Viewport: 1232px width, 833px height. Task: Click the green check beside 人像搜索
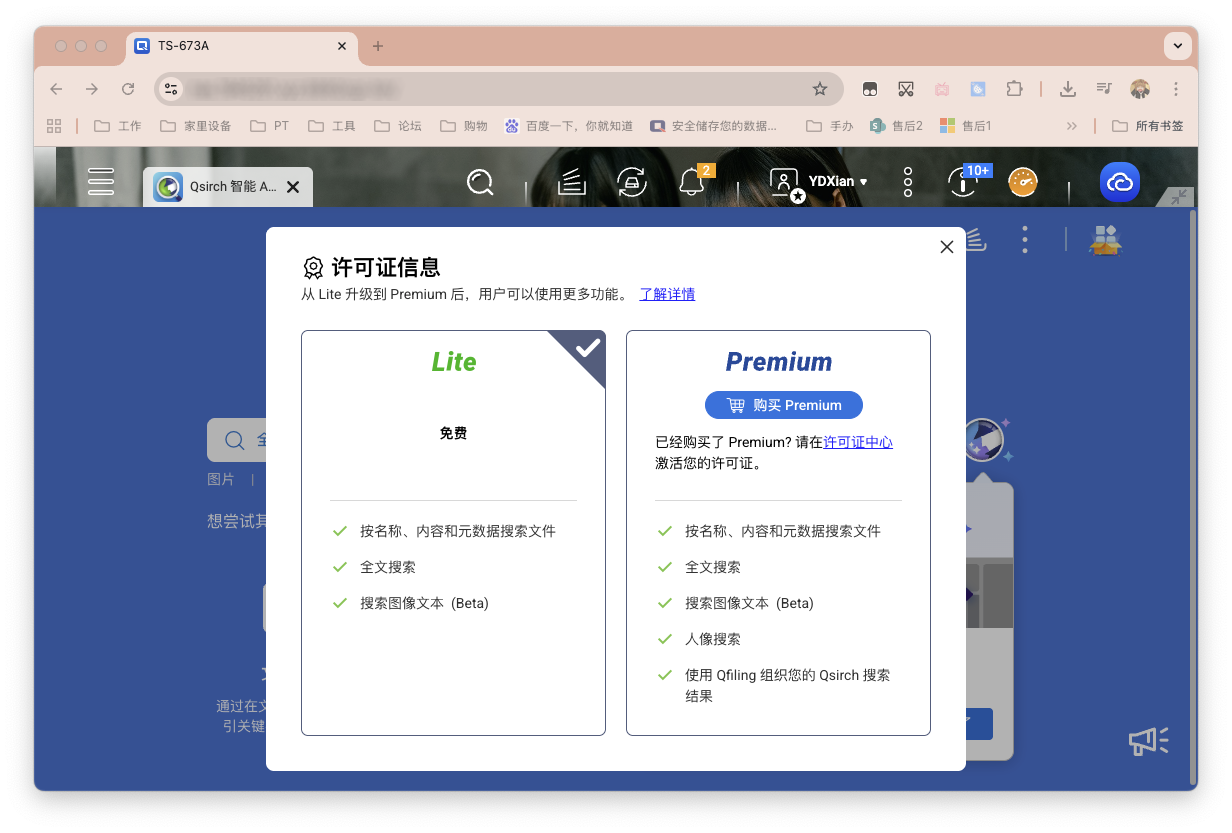pyautogui.click(x=665, y=639)
